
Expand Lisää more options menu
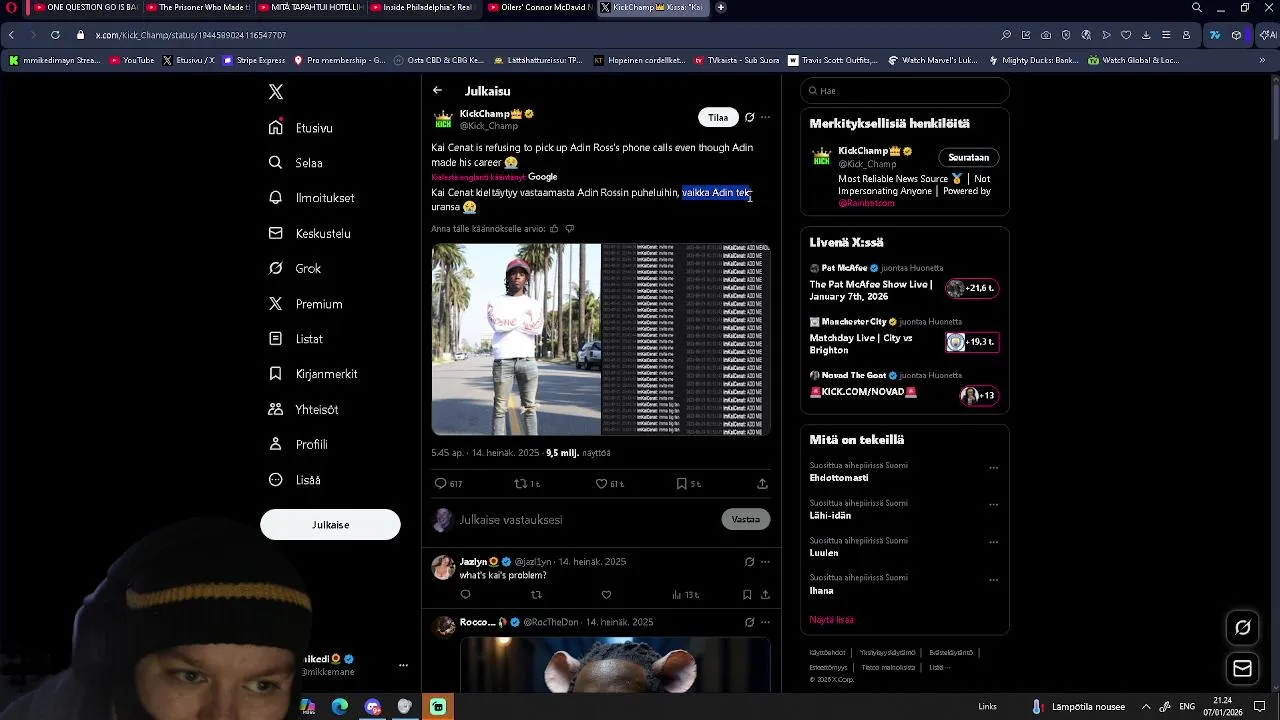(x=295, y=480)
